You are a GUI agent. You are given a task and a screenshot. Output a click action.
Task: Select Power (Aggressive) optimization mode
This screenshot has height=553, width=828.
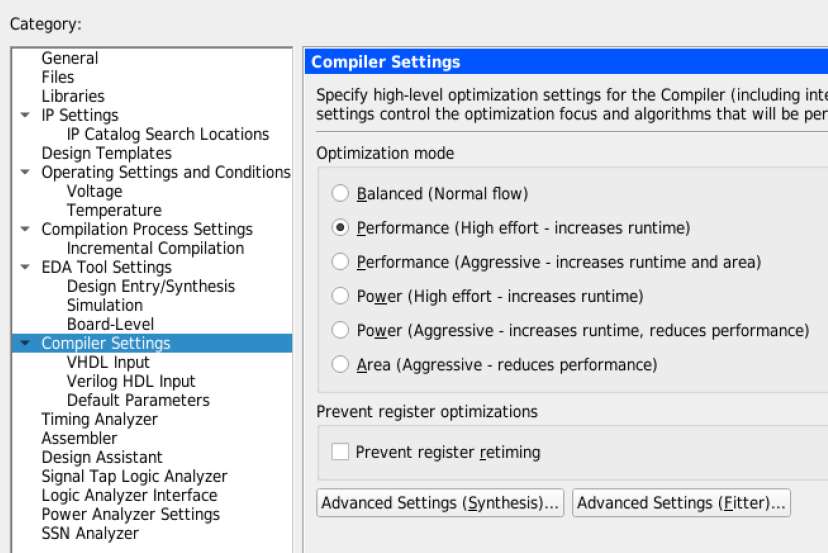(340, 330)
